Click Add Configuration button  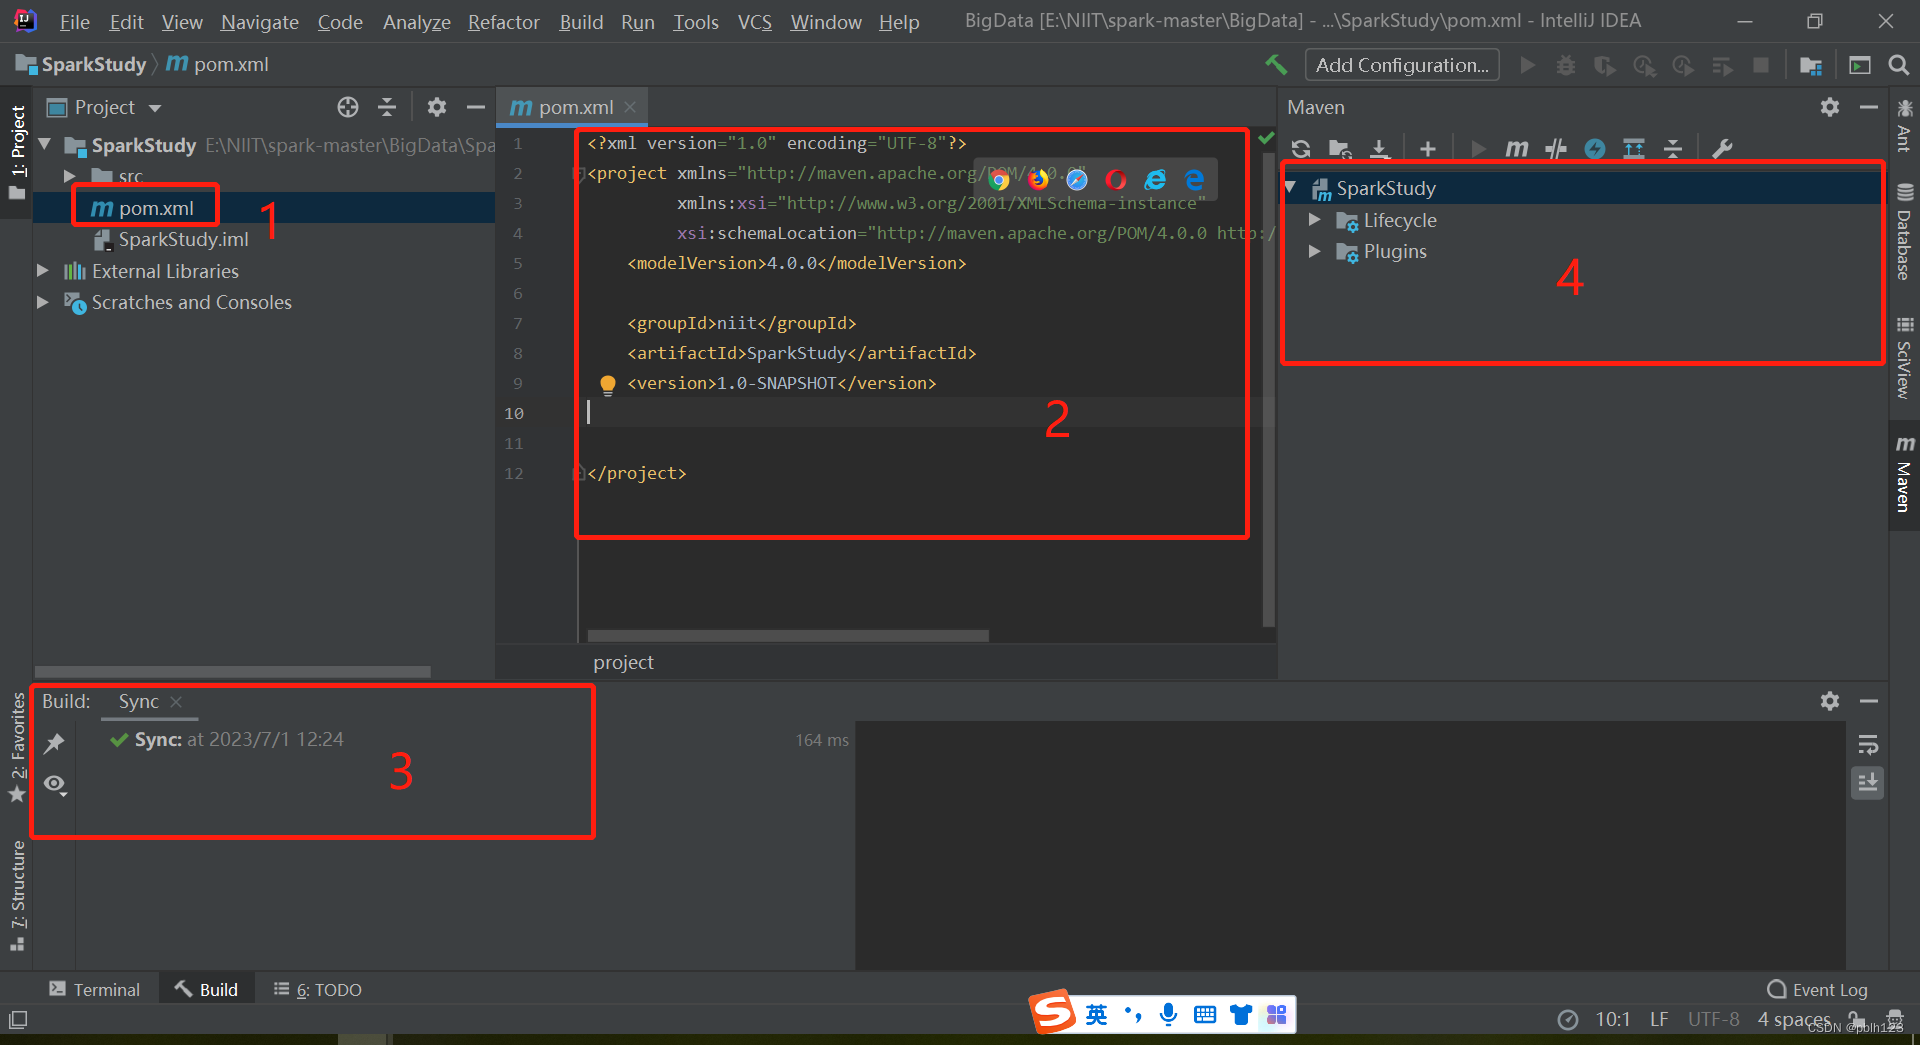pos(1402,65)
